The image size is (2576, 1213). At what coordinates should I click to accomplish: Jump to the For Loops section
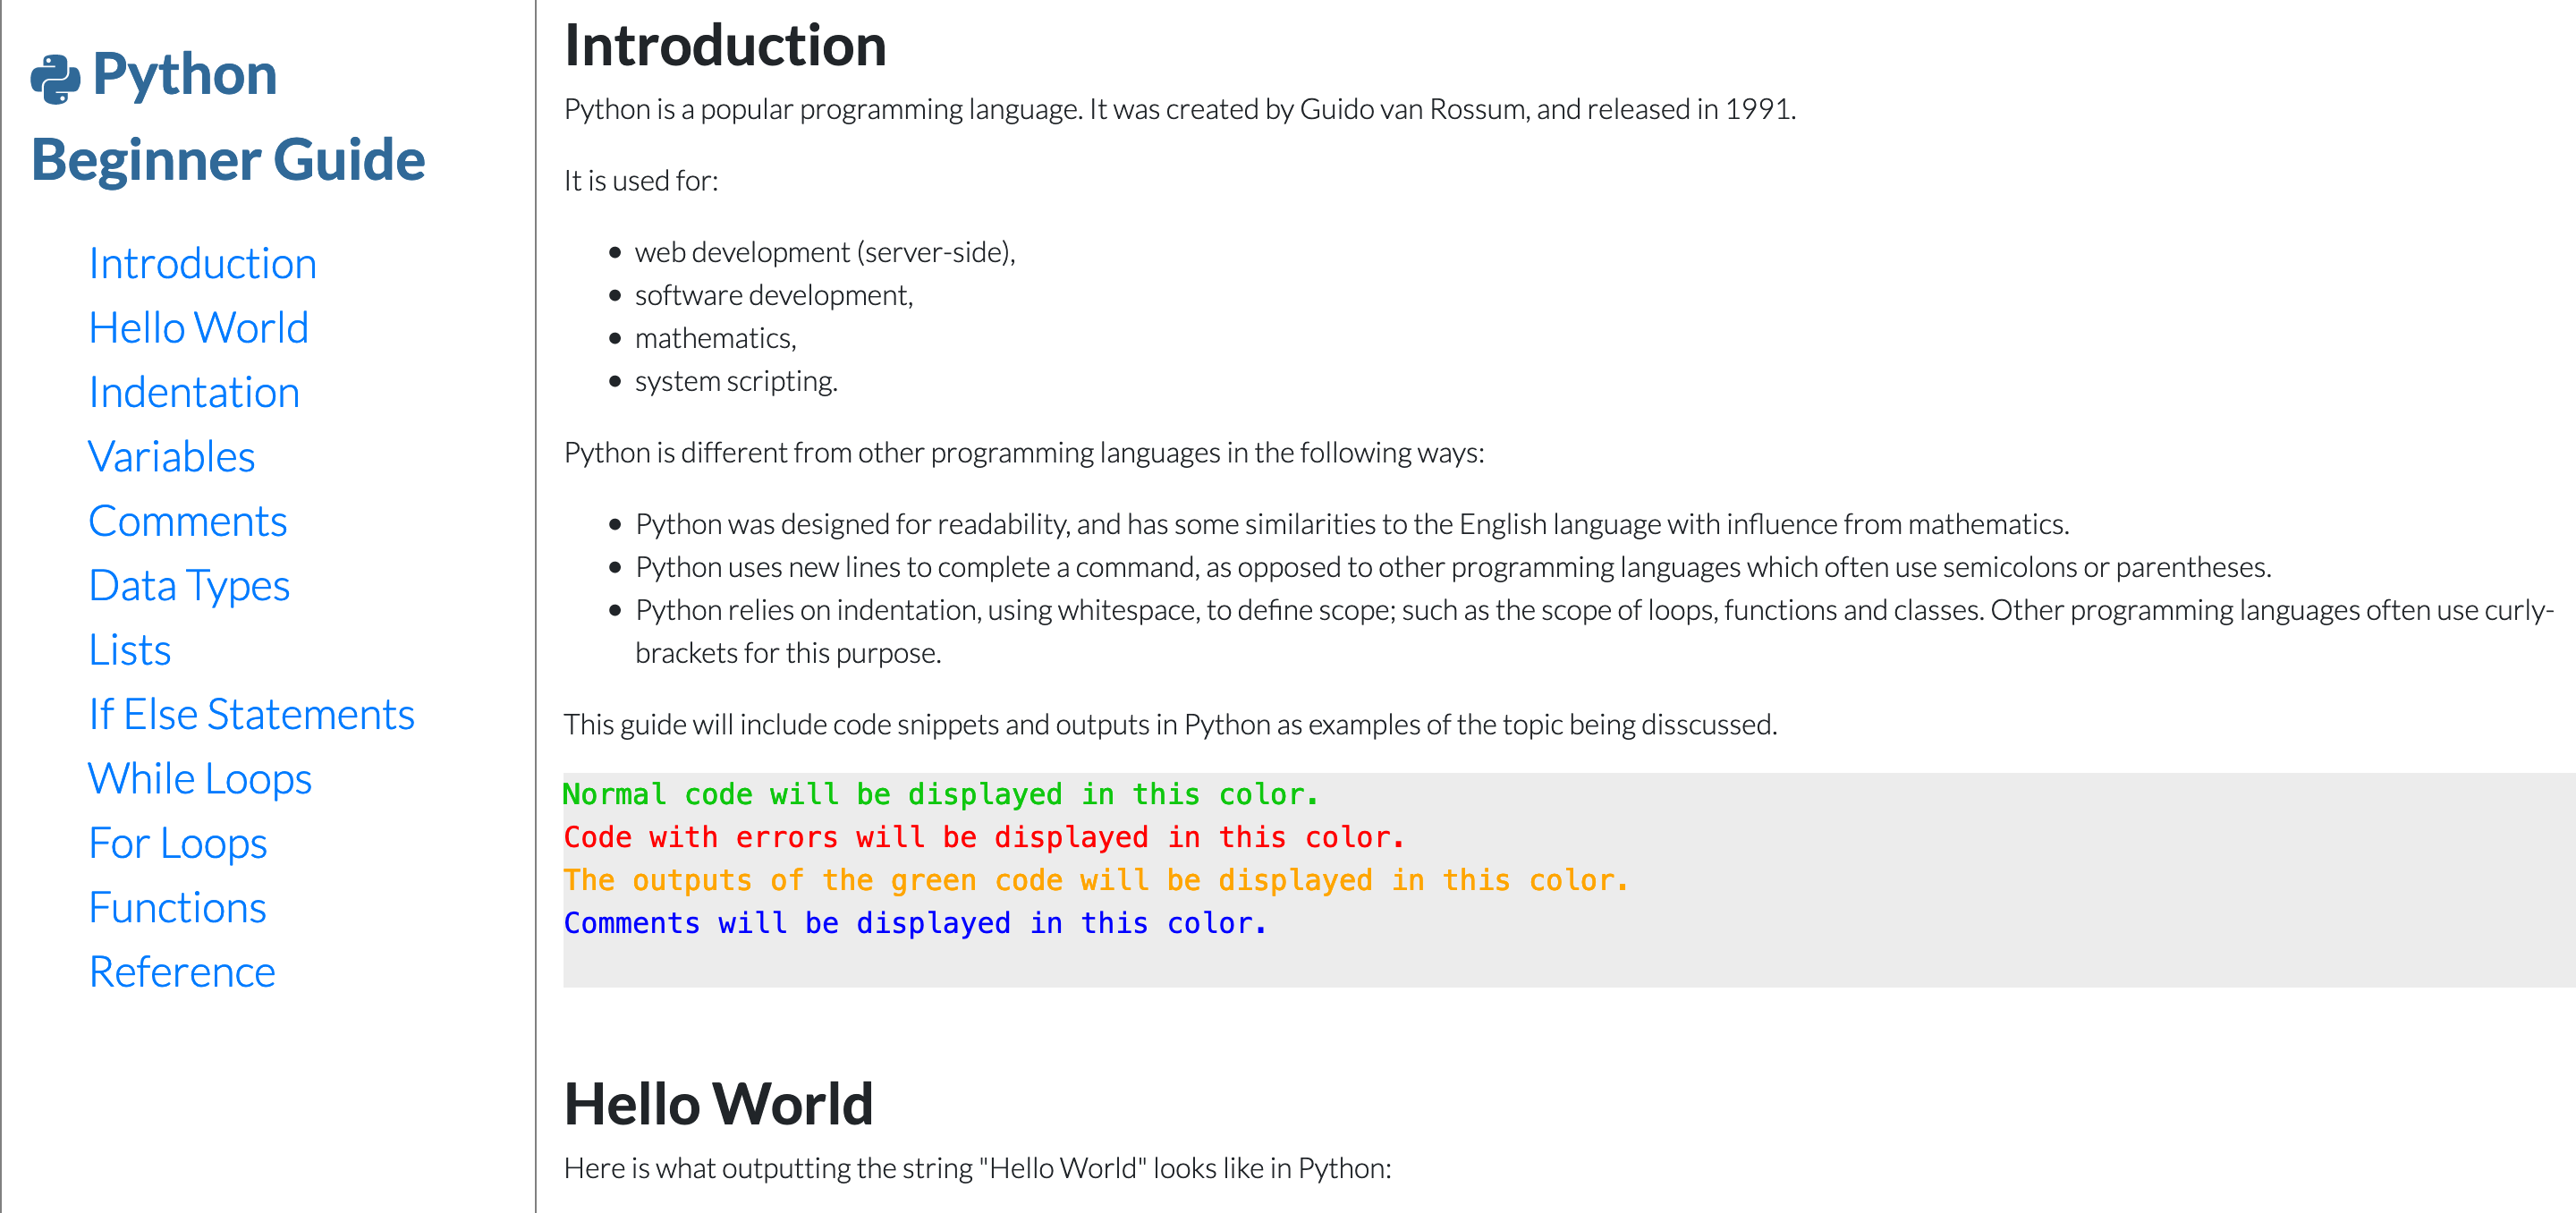[177, 844]
